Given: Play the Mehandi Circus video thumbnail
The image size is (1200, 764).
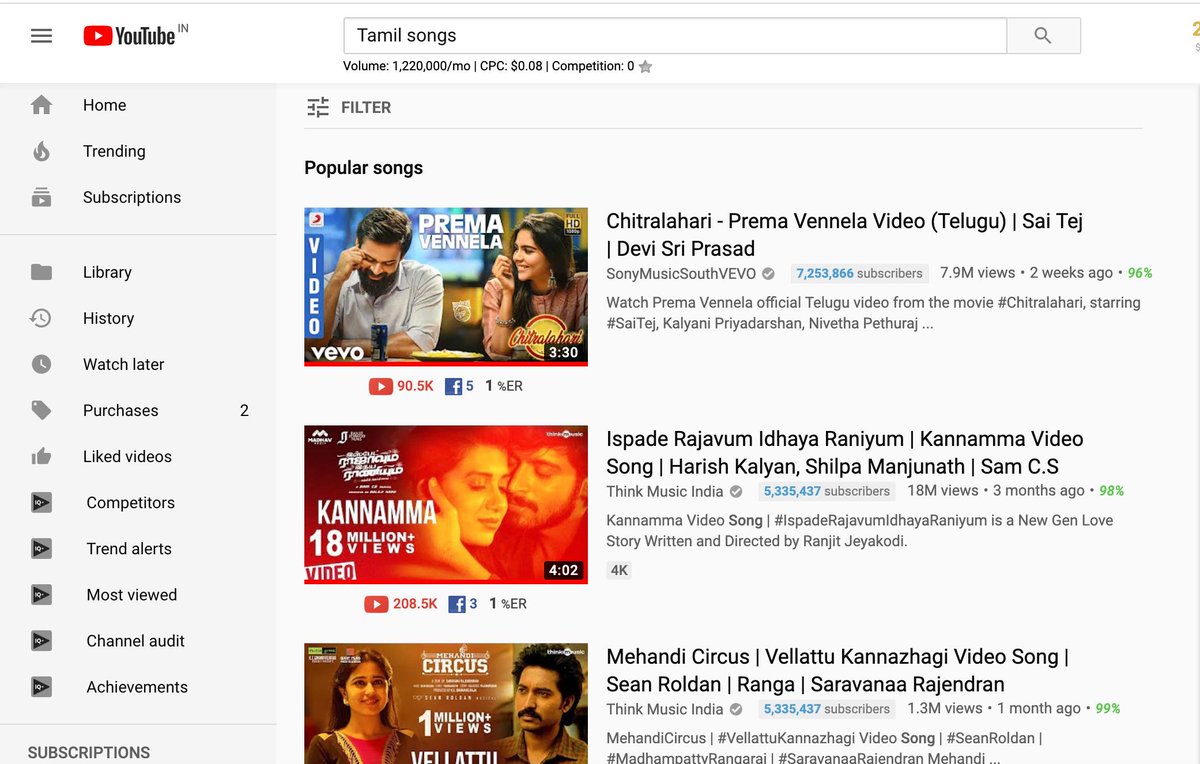Looking at the screenshot, I should point(446,703).
